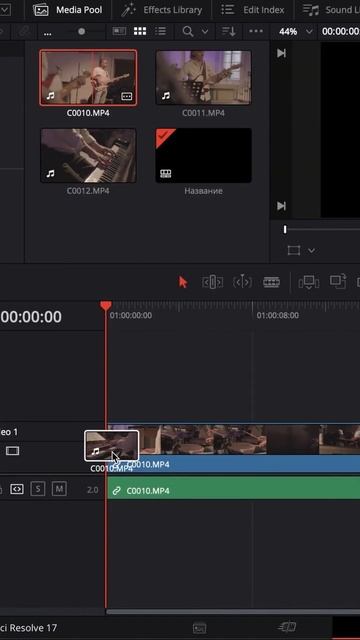Expand the viewer overlay mode dropdown
Viewport: 360px width, 640px height.
[x=311, y=250]
